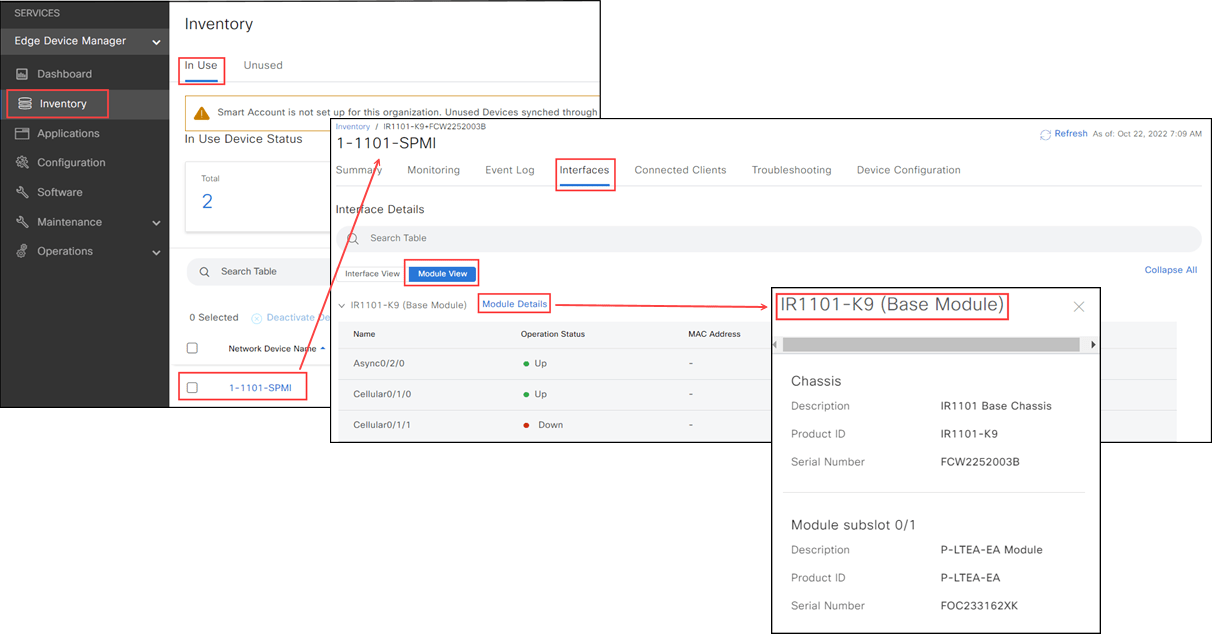The width and height of the screenshot is (1212, 634).
Task: Click the sort arrow beside Network Device Name
Action: [322, 349]
